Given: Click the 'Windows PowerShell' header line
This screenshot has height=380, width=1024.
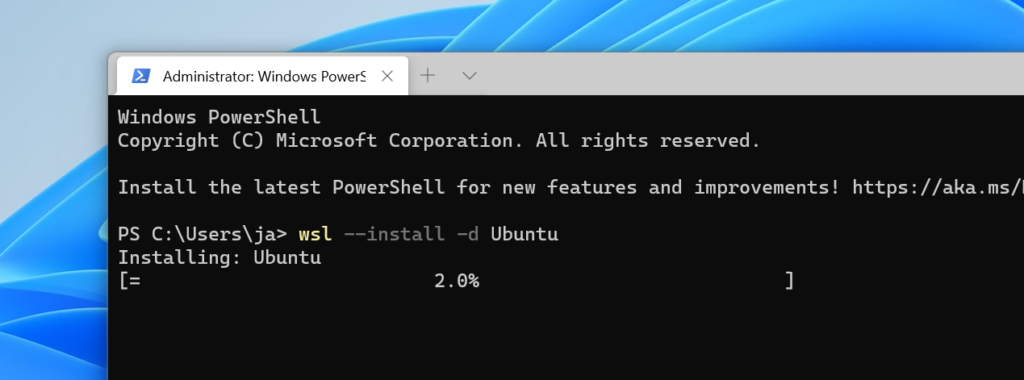Looking at the screenshot, I should [x=219, y=117].
